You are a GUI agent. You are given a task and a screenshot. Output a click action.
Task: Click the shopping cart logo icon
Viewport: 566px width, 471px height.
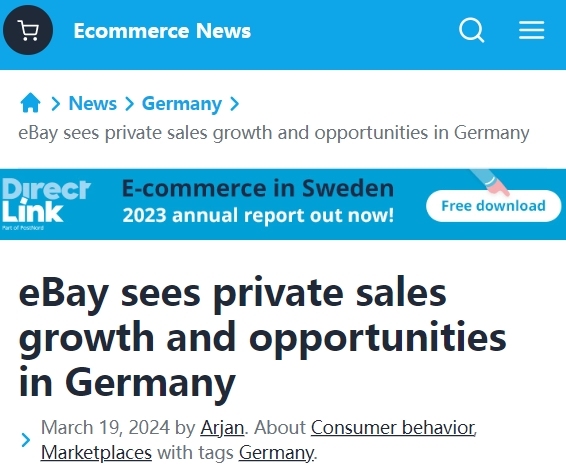(x=28, y=30)
